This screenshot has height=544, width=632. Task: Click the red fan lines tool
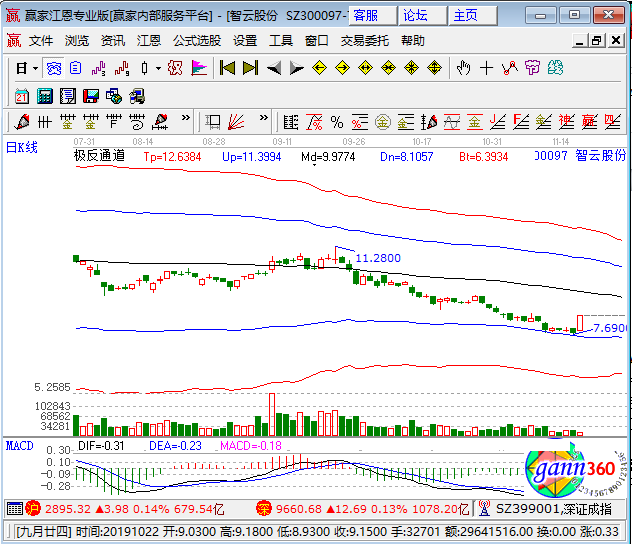tap(236, 122)
